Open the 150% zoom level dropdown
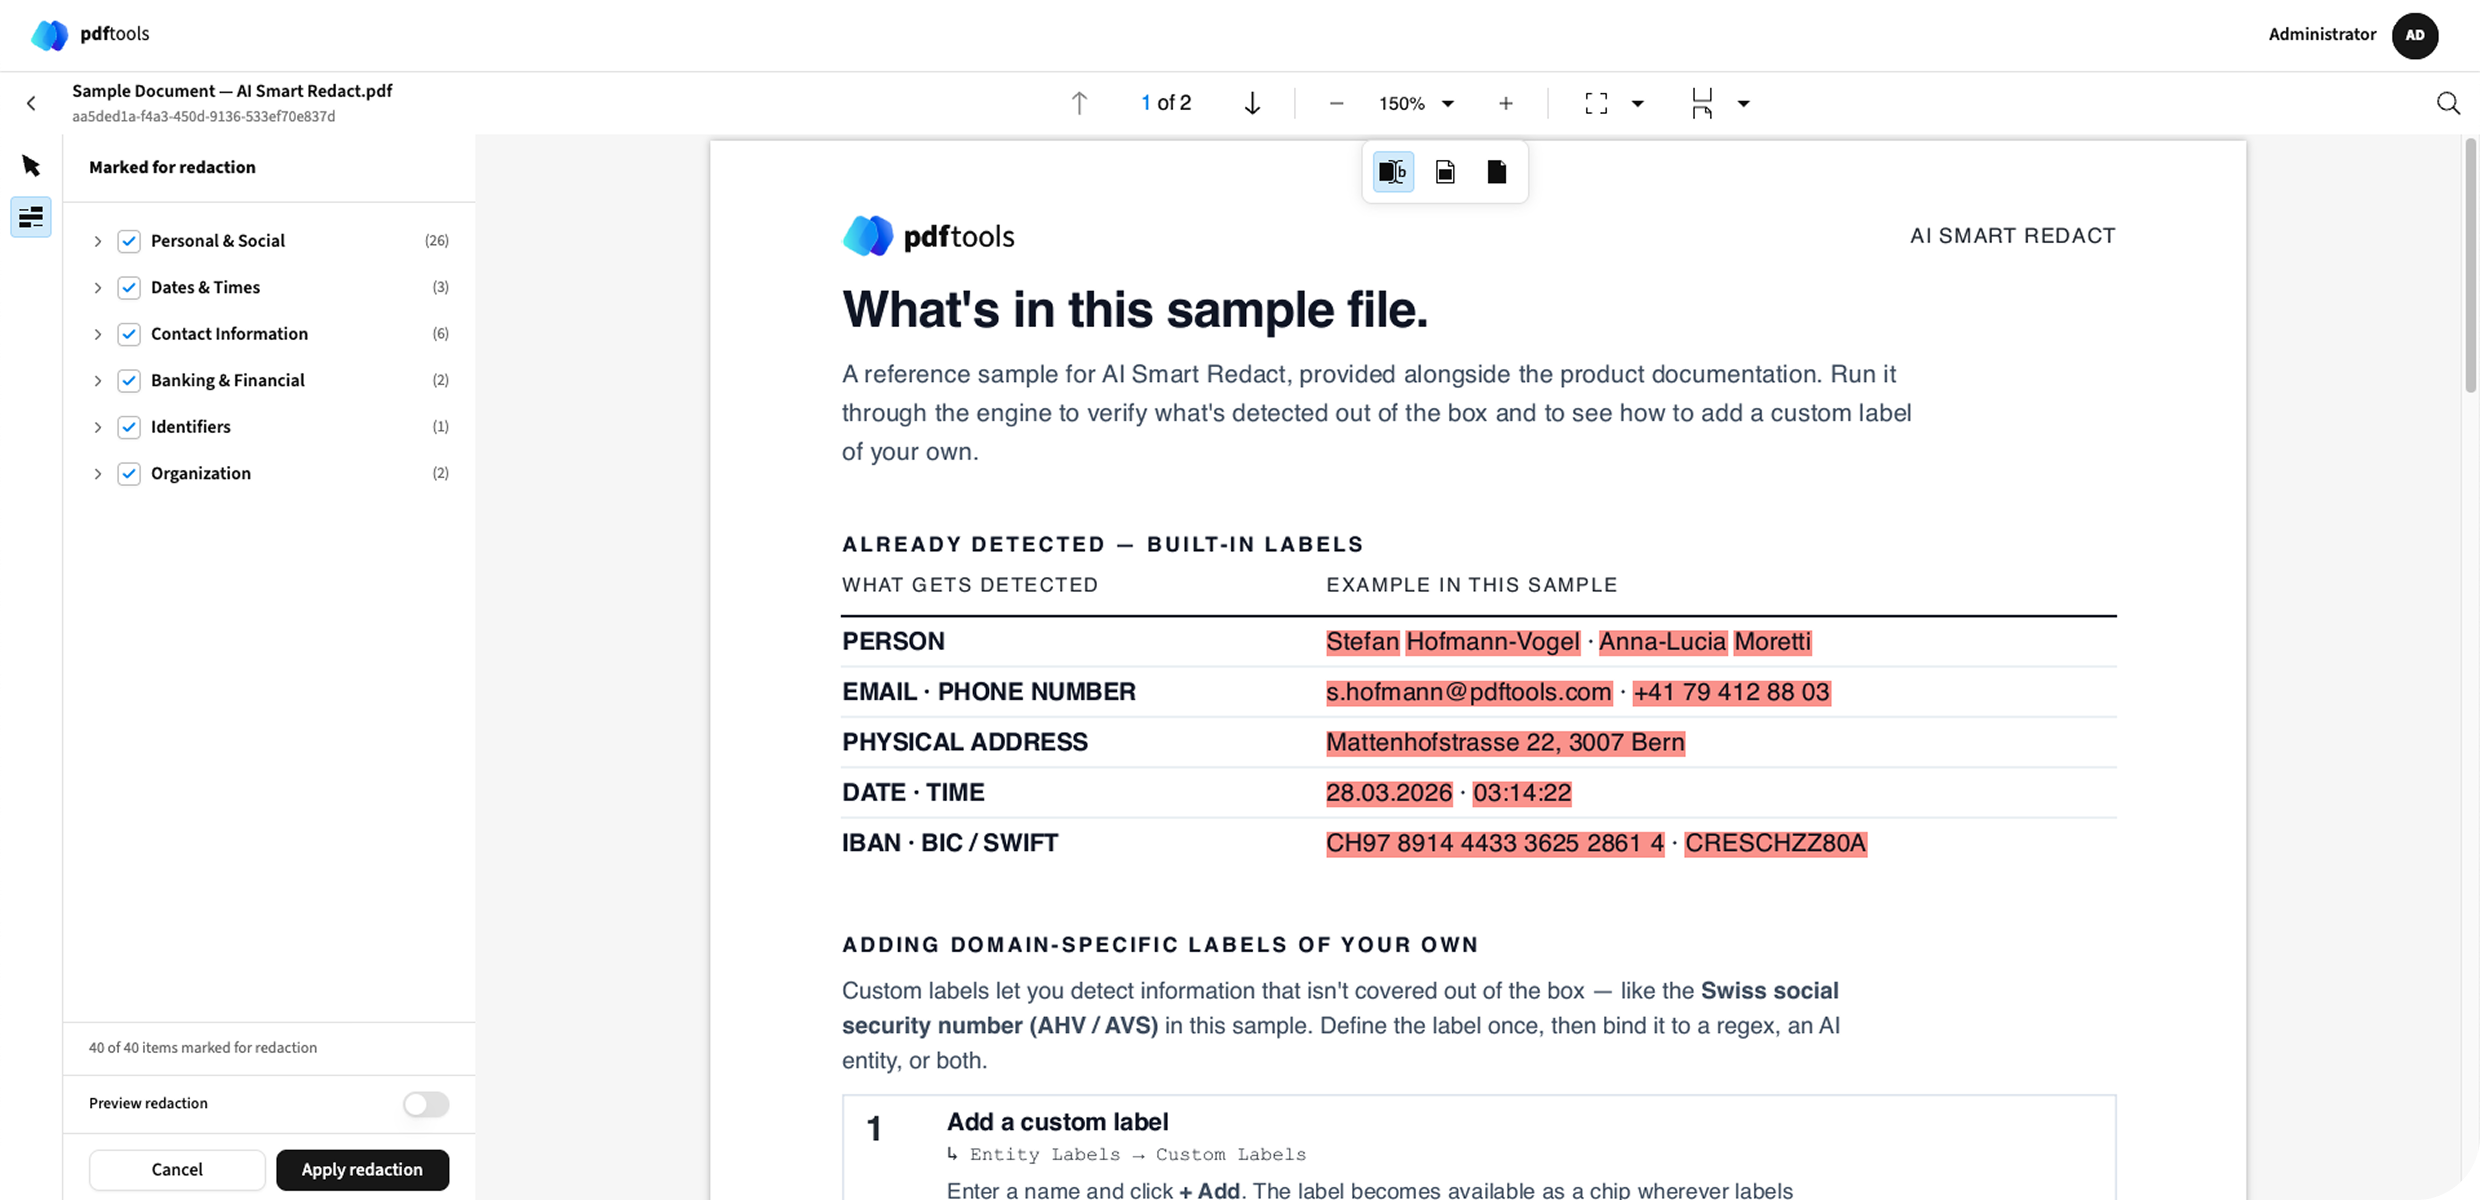 (1416, 104)
